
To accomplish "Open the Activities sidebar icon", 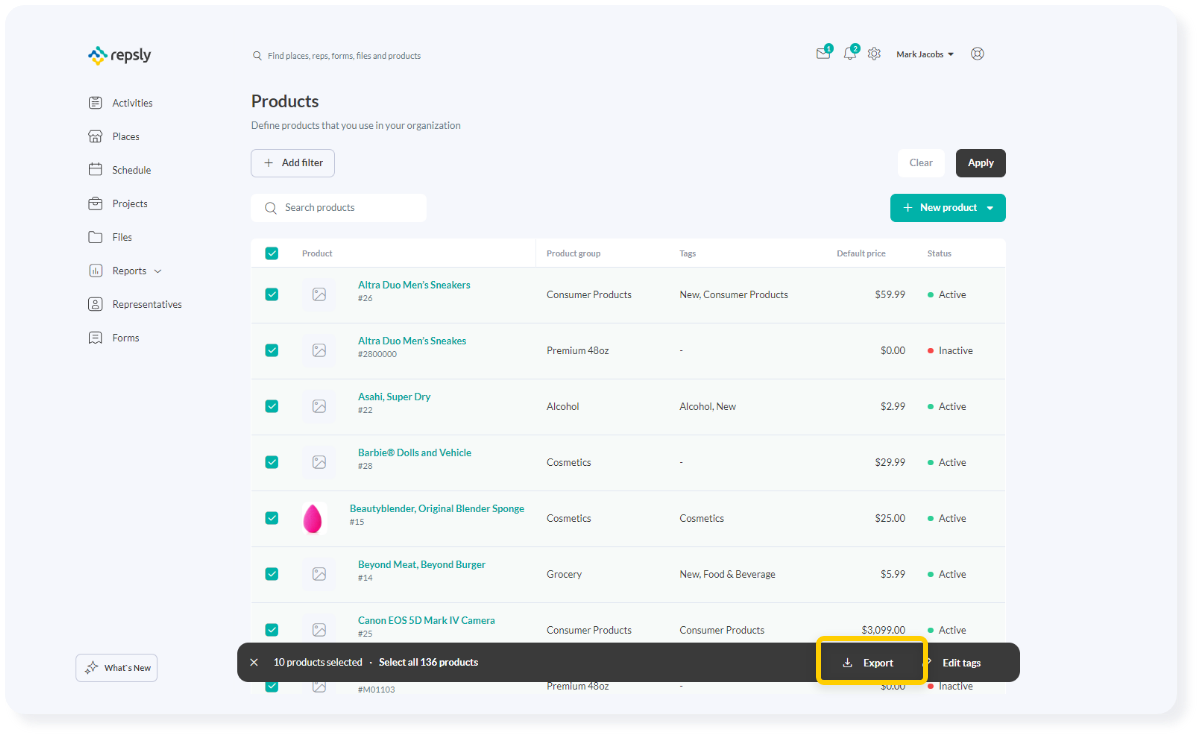I will (x=95, y=103).
